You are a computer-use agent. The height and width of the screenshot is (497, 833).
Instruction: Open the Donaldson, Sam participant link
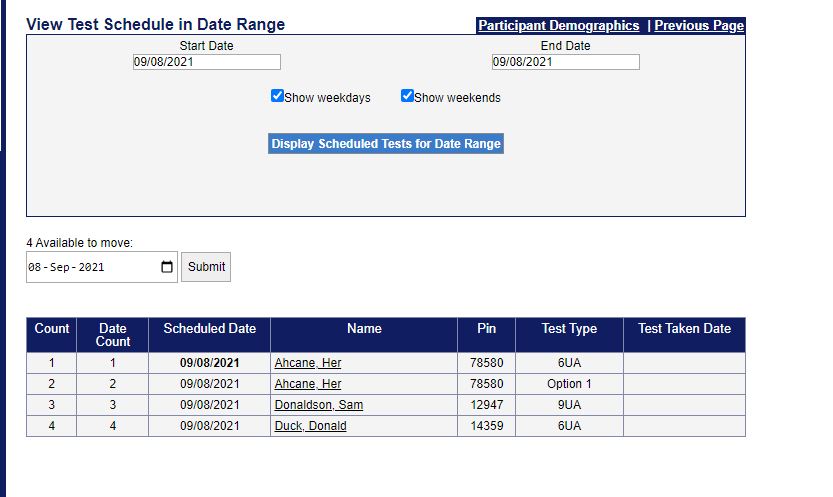pyautogui.click(x=318, y=405)
